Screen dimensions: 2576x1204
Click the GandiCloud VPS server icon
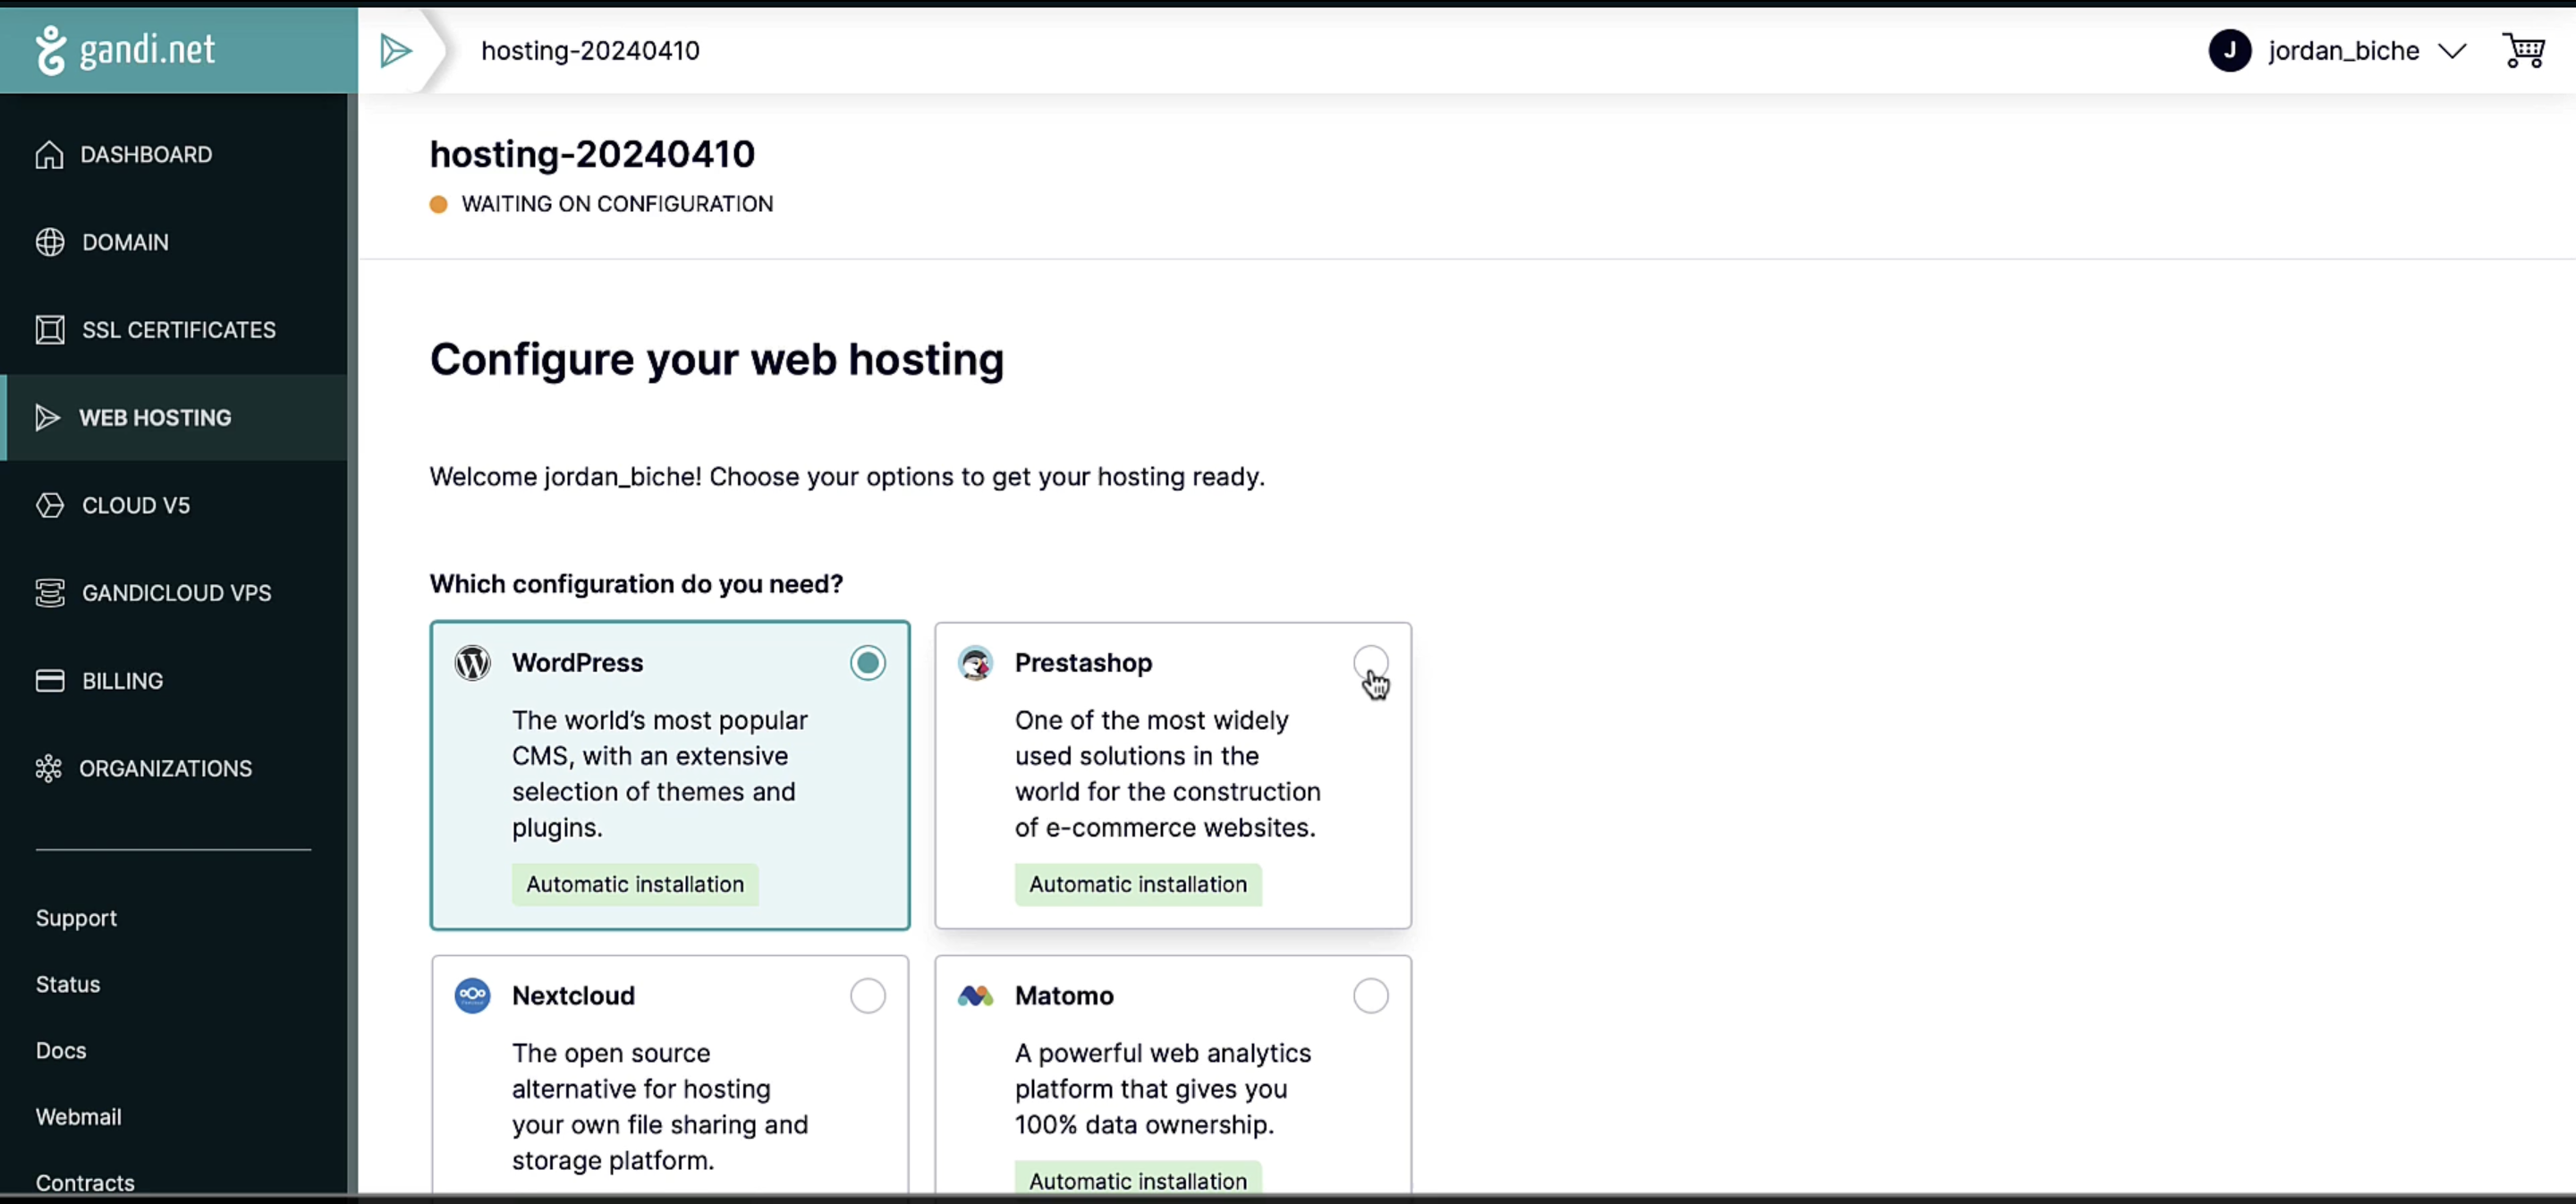tap(49, 593)
